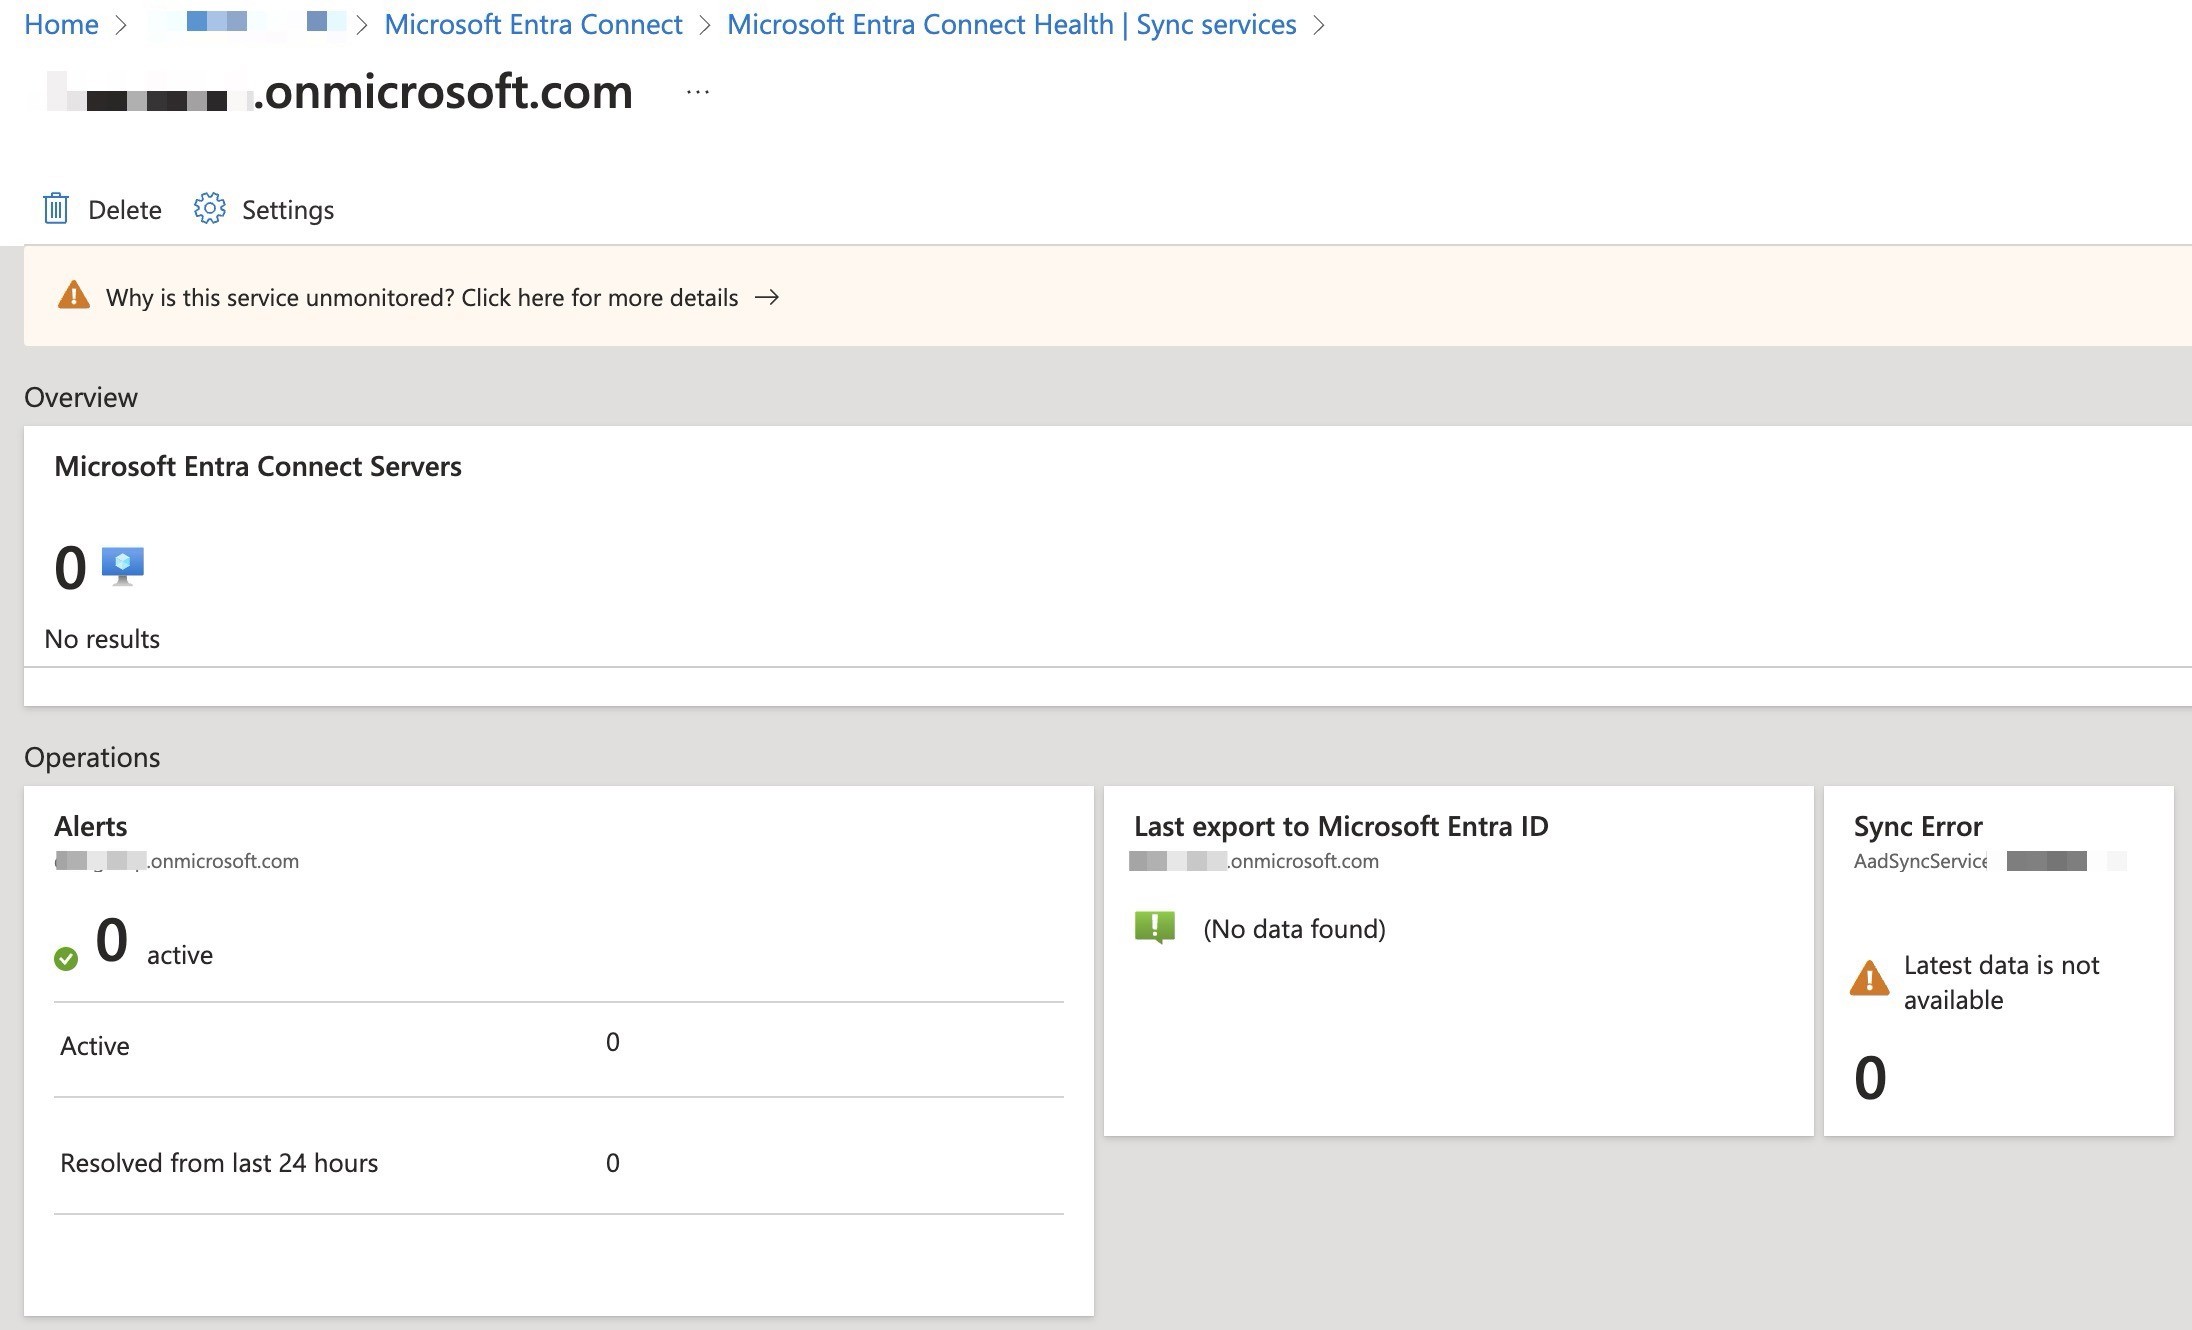Click the Delete trash can icon

(x=56, y=209)
